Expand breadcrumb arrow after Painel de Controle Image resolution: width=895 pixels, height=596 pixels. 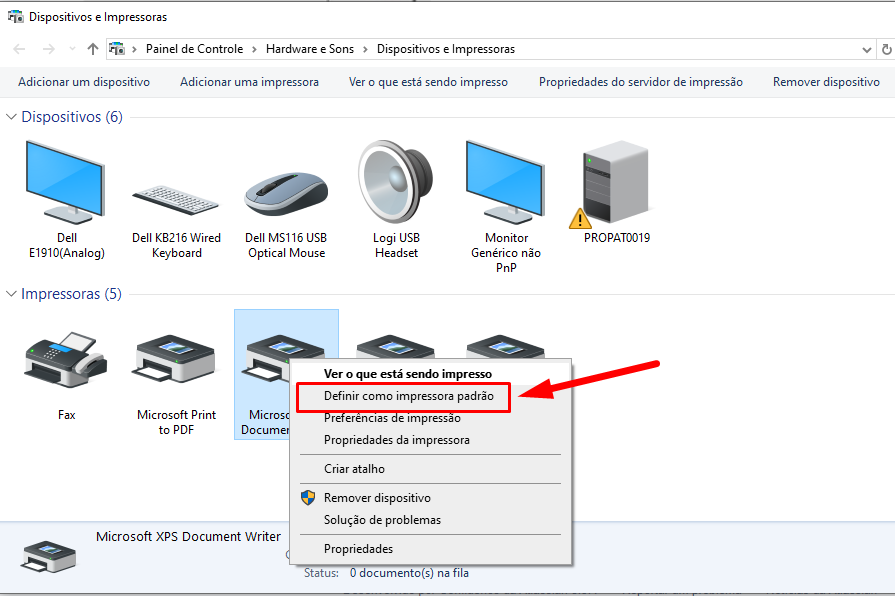tap(255, 49)
